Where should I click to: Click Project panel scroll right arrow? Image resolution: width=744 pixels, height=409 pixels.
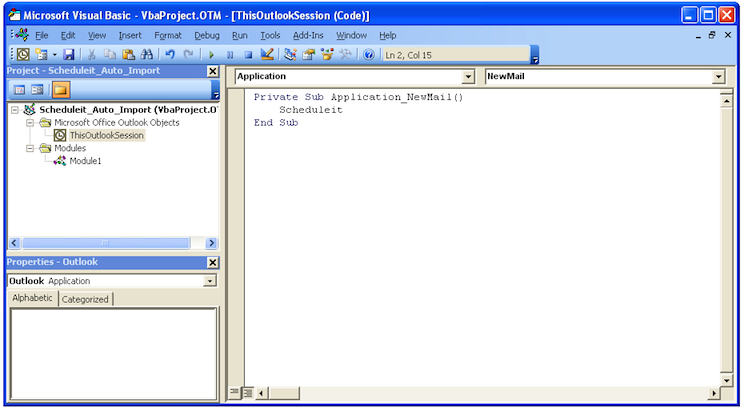point(211,243)
